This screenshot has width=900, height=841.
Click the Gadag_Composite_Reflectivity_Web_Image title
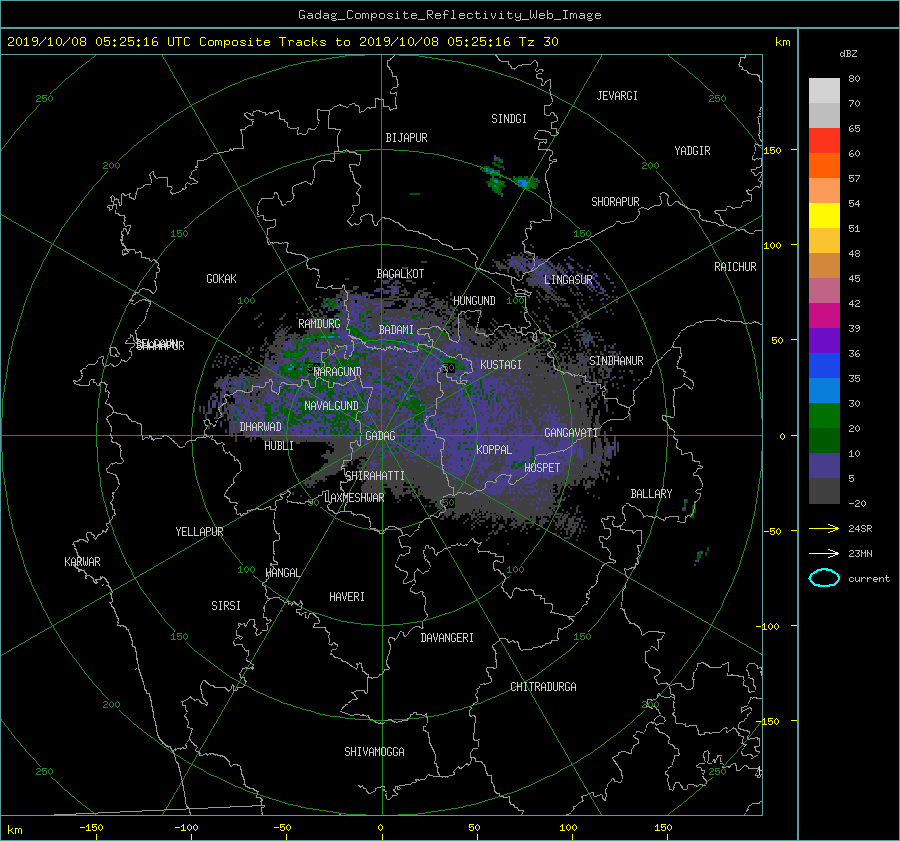449,15
